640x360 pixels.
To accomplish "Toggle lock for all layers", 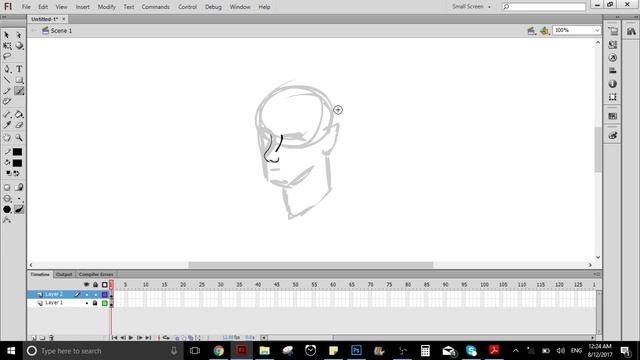I will (x=96, y=284).
